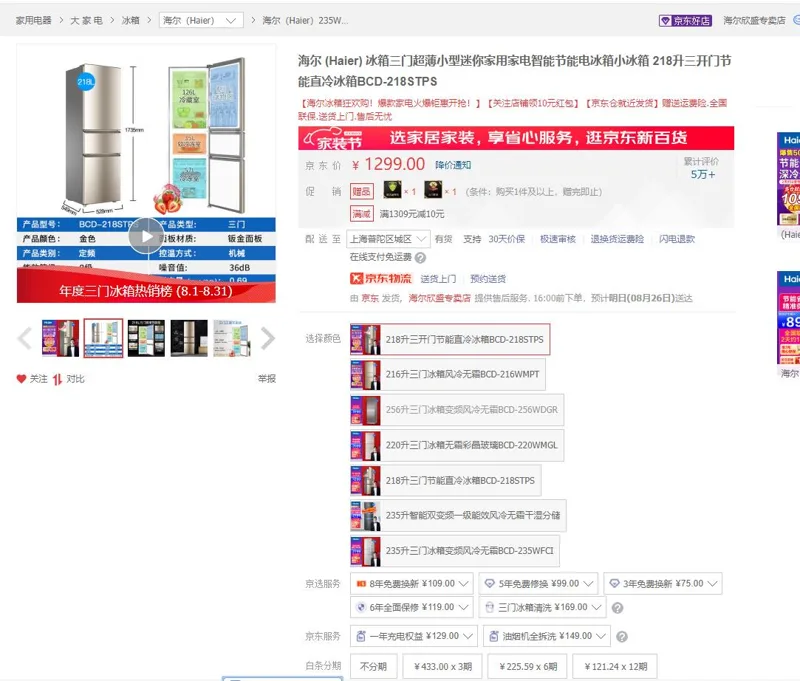The height and width of the screenshot is (681, 800).
Task: Open 海尔 (Haier) 235W... breadcrumb
Action: (x=305, y=21)
